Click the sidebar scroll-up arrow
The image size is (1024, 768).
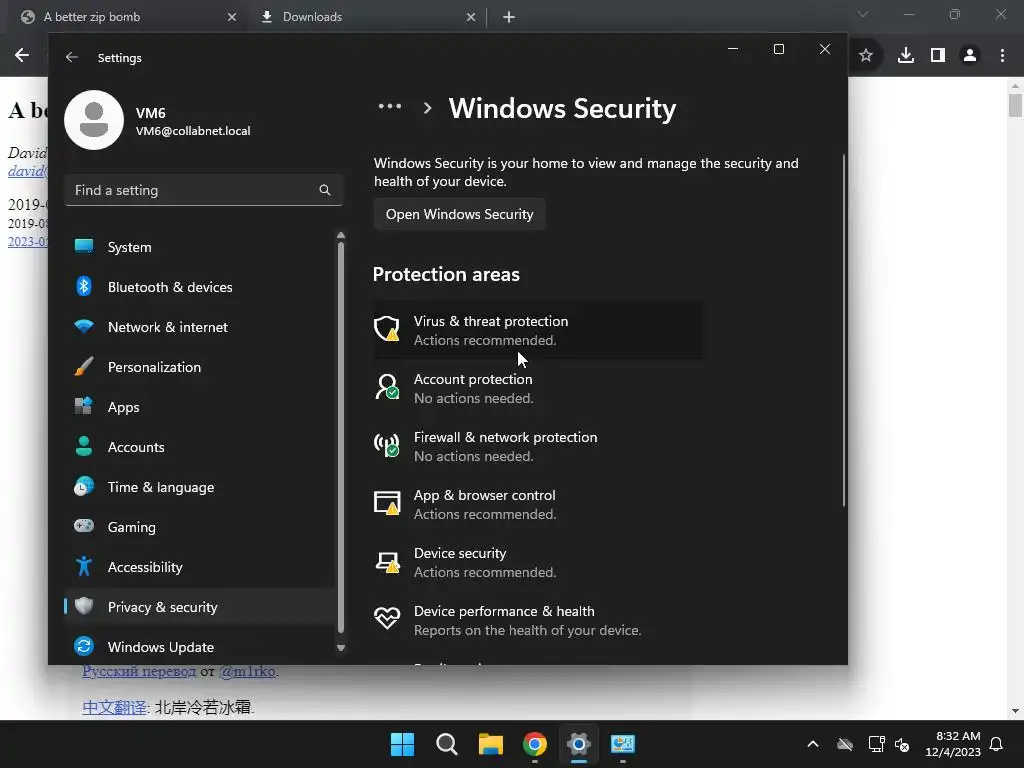point(340,235)
